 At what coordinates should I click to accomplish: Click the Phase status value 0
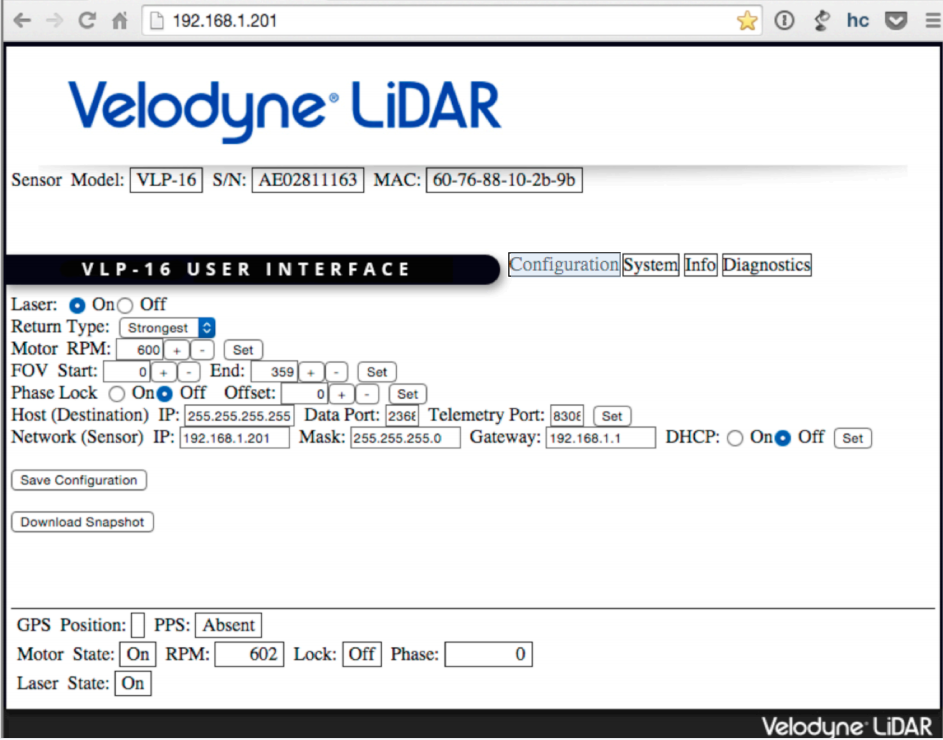tap(488, 655)
